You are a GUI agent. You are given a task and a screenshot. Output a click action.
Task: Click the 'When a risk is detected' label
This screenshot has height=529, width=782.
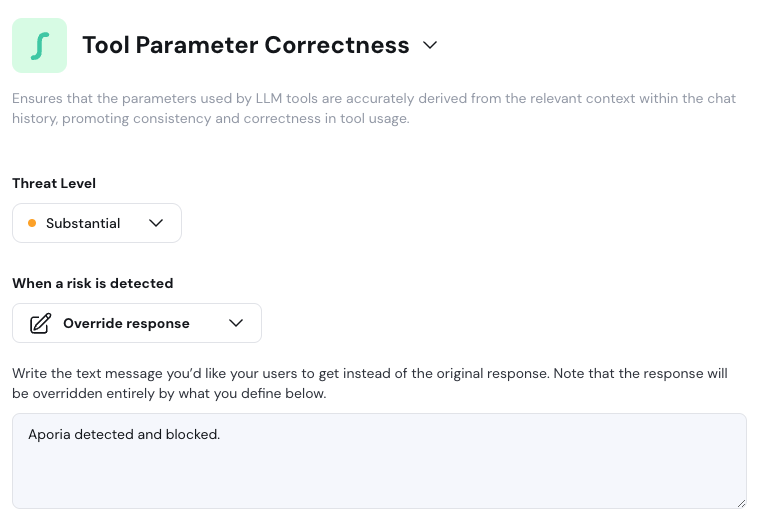92,283
